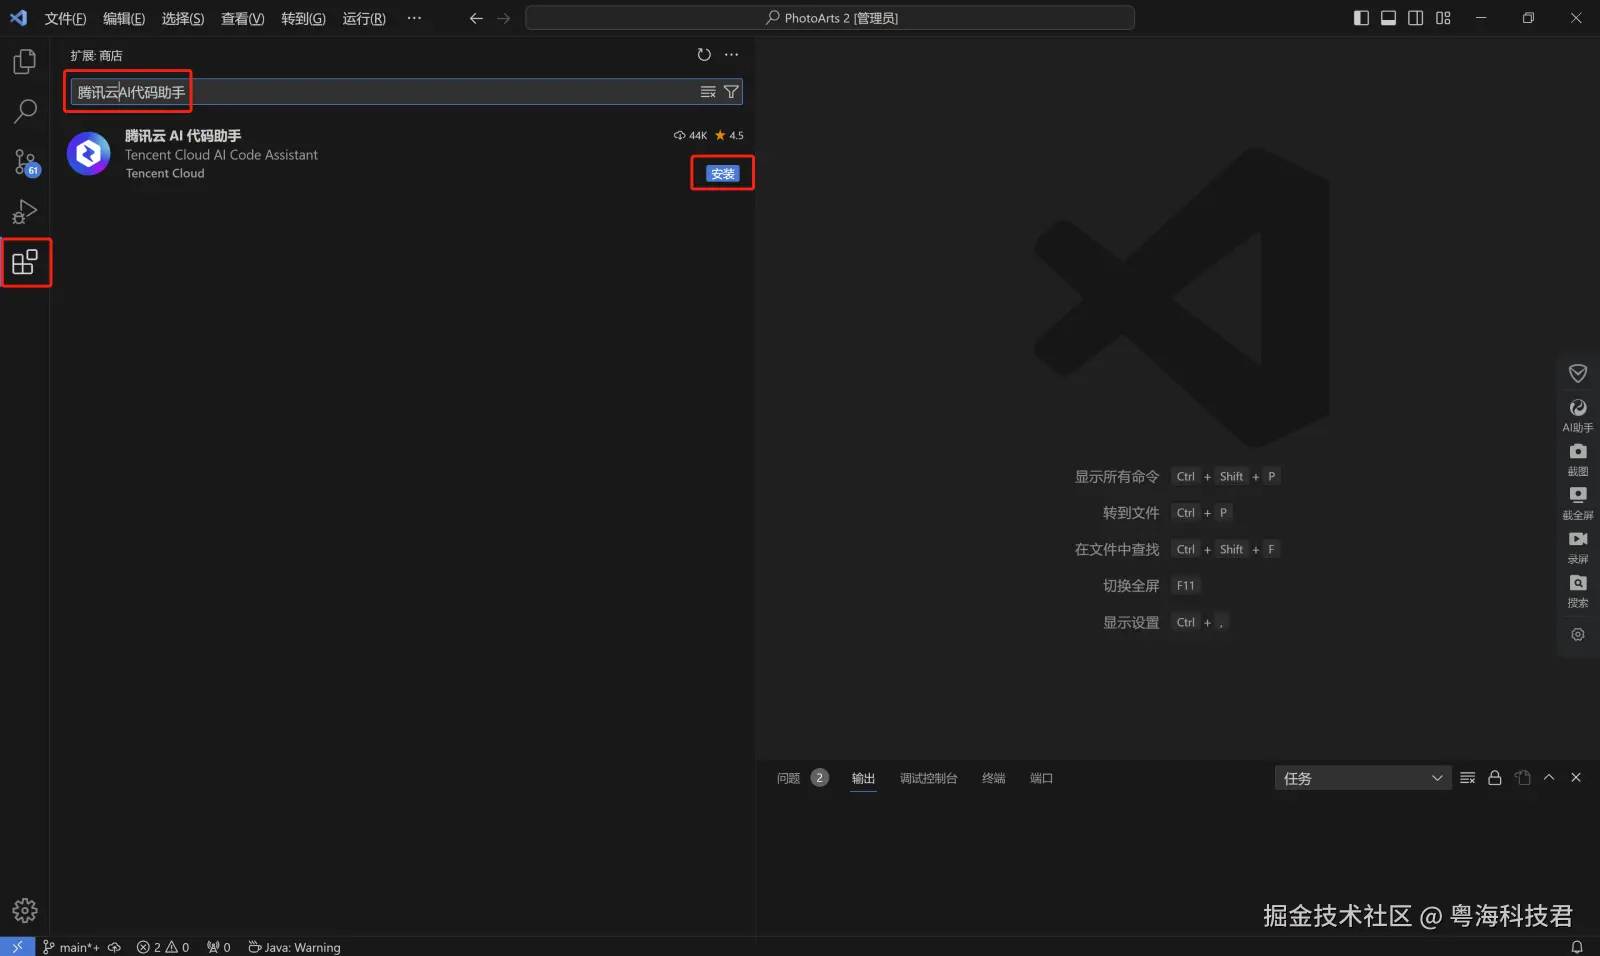Screen dimensions: 1600x956
Task: Open the 编辑(E) menu
Action: click(x=124, y=18)
